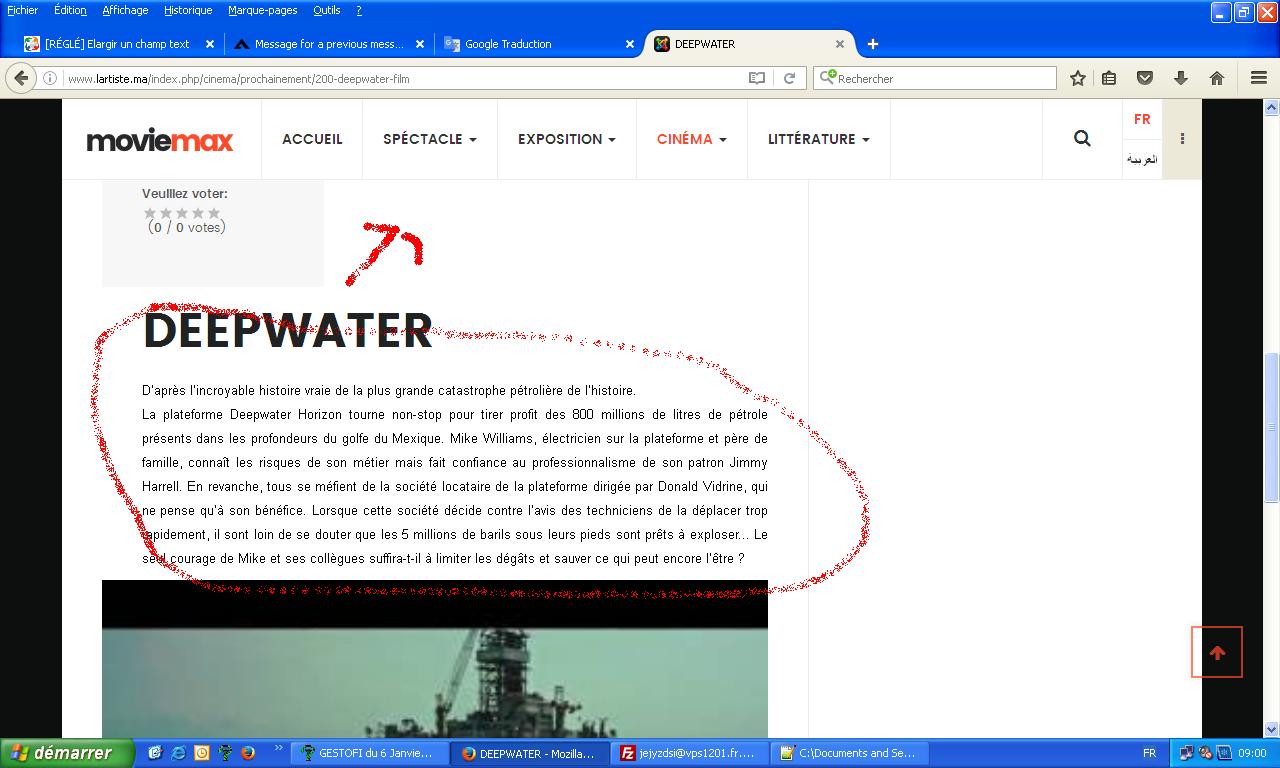Image resolution: width=1280 pixels, height=768 pixels.
Task: Expand the SPÉCTACLE dropdown menu
Action: coord(430,139)
